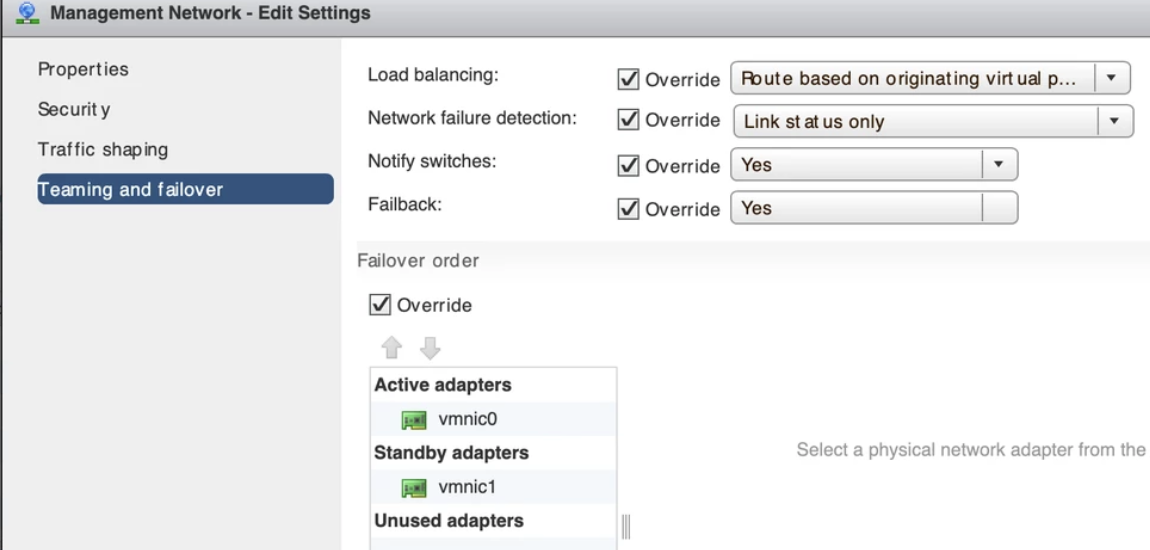Switch to the Properties section
The height and width of the screenshot is (550, 1150).
[x=83, y=69]
